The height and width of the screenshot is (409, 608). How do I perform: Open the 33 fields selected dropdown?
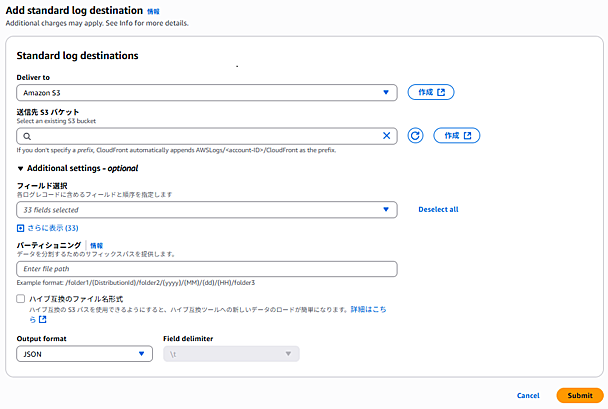[207, 210]
